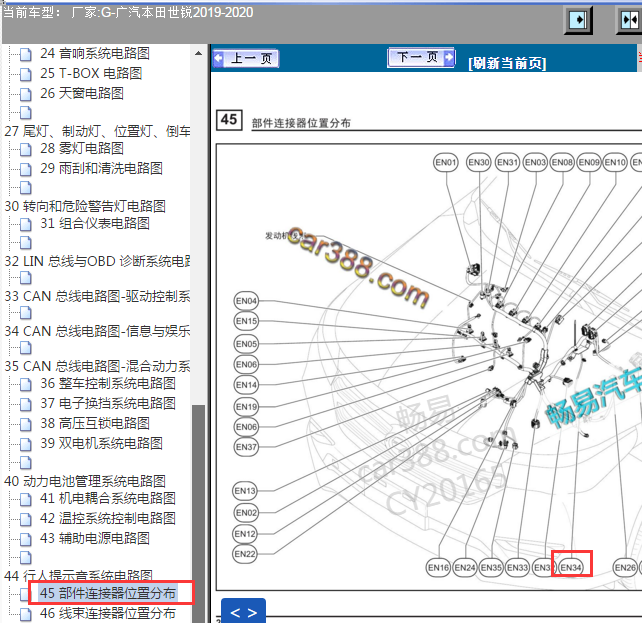Open 25 T-BOX 电路图 item
This screenshot has width=642, height=623.
pos(91,73)
